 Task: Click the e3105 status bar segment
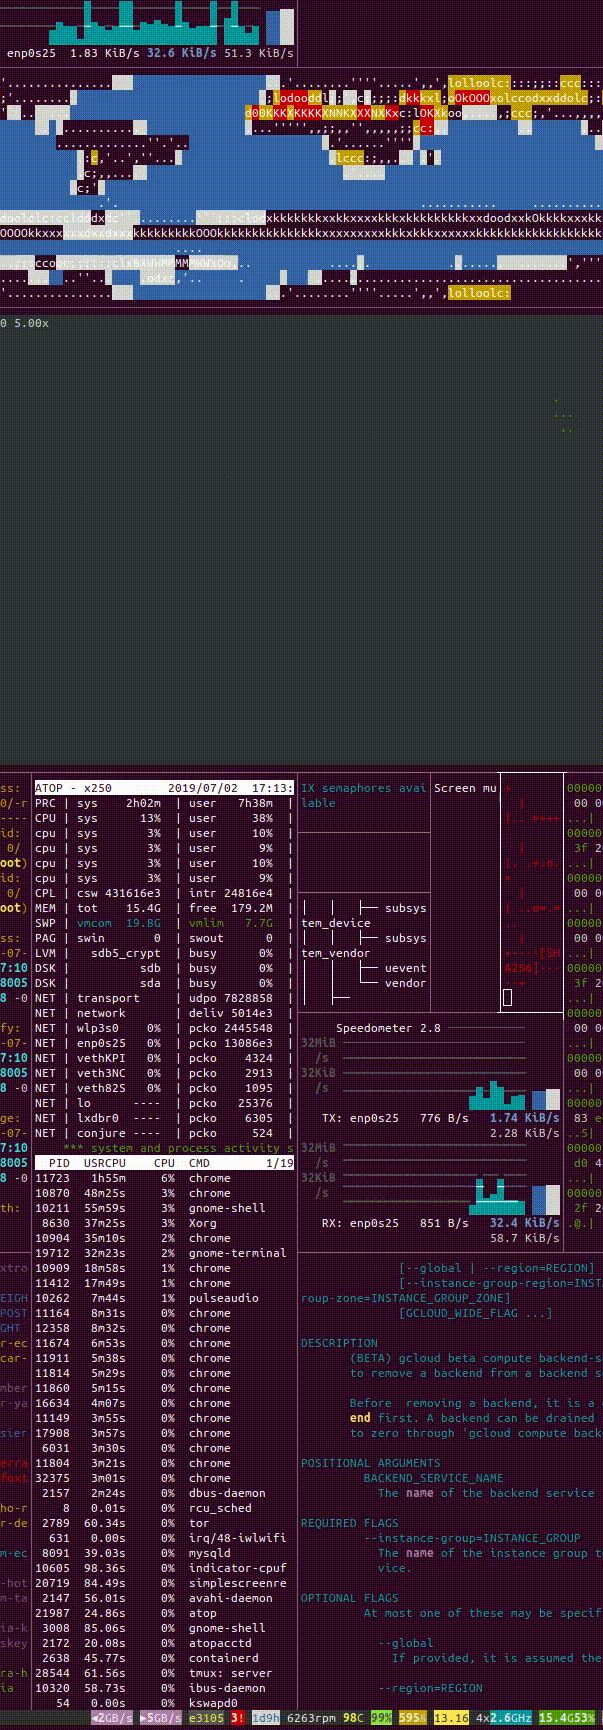[206, 1718]
